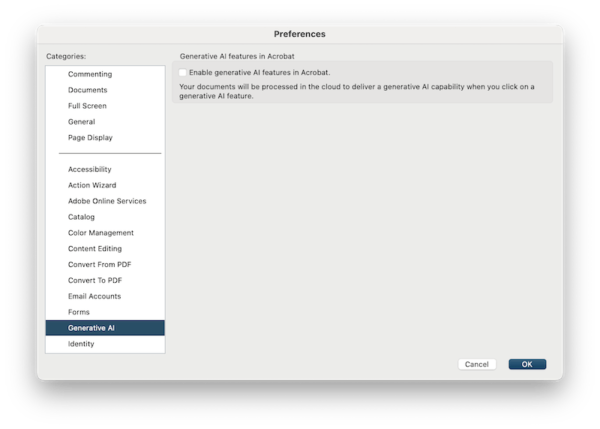
Task: Select Adobe Online Services category
Action: pos(107,201)
